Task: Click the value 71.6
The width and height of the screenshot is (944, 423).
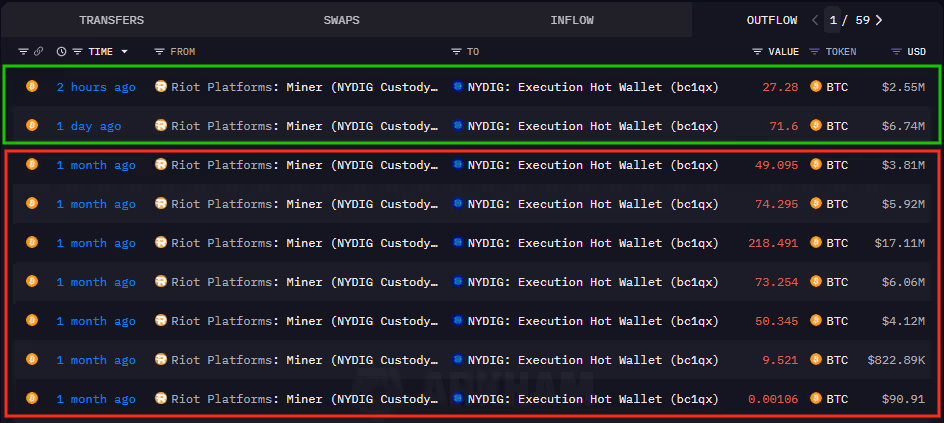Action: pyautogui.click(x=784, y=126)
